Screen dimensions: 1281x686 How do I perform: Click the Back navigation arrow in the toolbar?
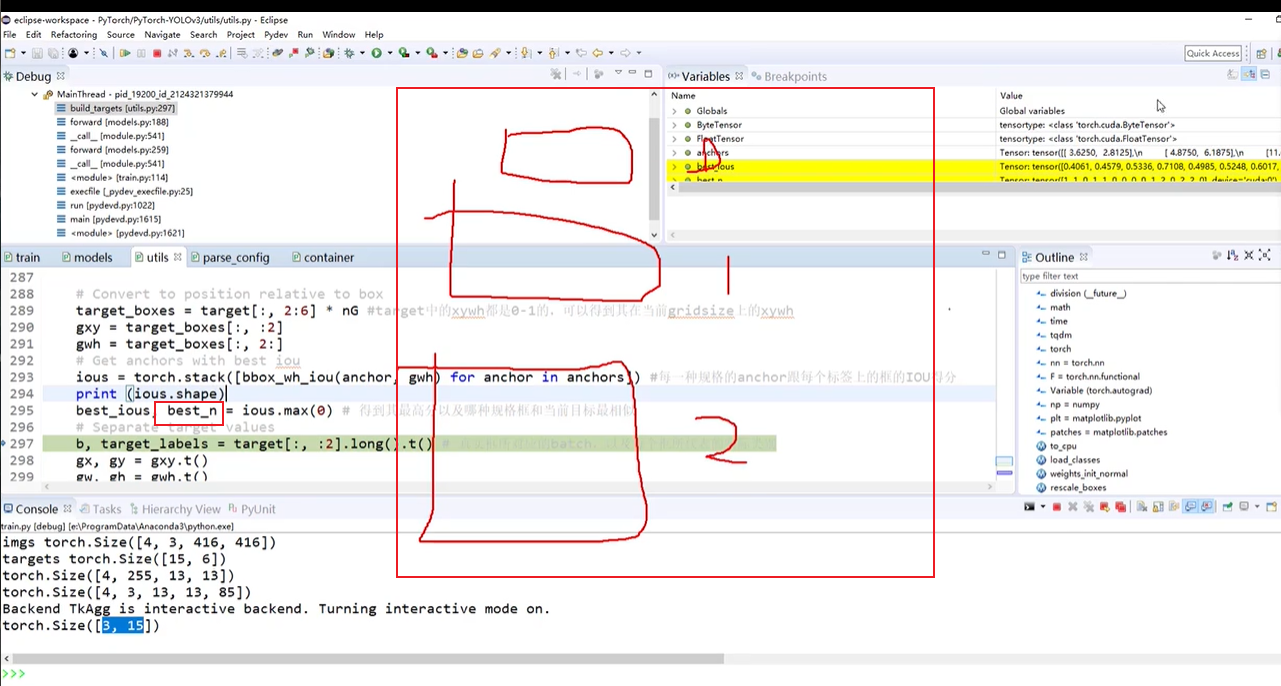click(x=598, y=53)
